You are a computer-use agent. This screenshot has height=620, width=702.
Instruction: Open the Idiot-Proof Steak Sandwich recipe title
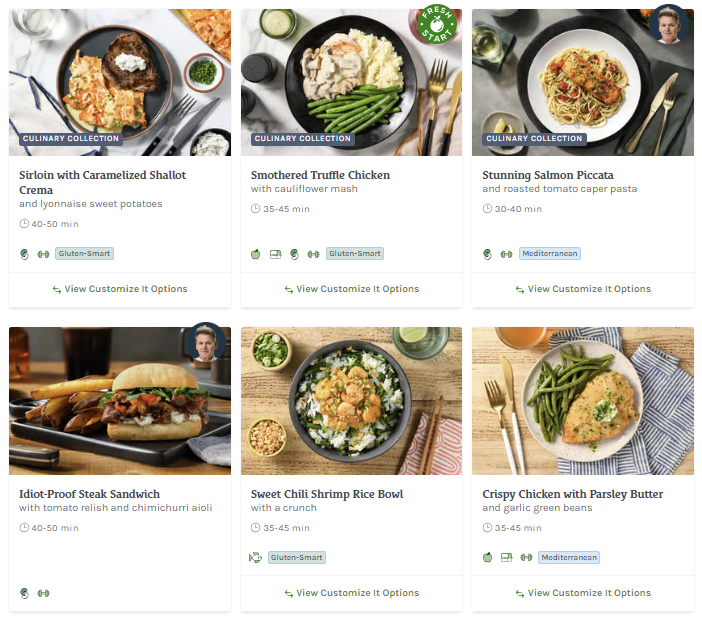[x=89, y=494]
